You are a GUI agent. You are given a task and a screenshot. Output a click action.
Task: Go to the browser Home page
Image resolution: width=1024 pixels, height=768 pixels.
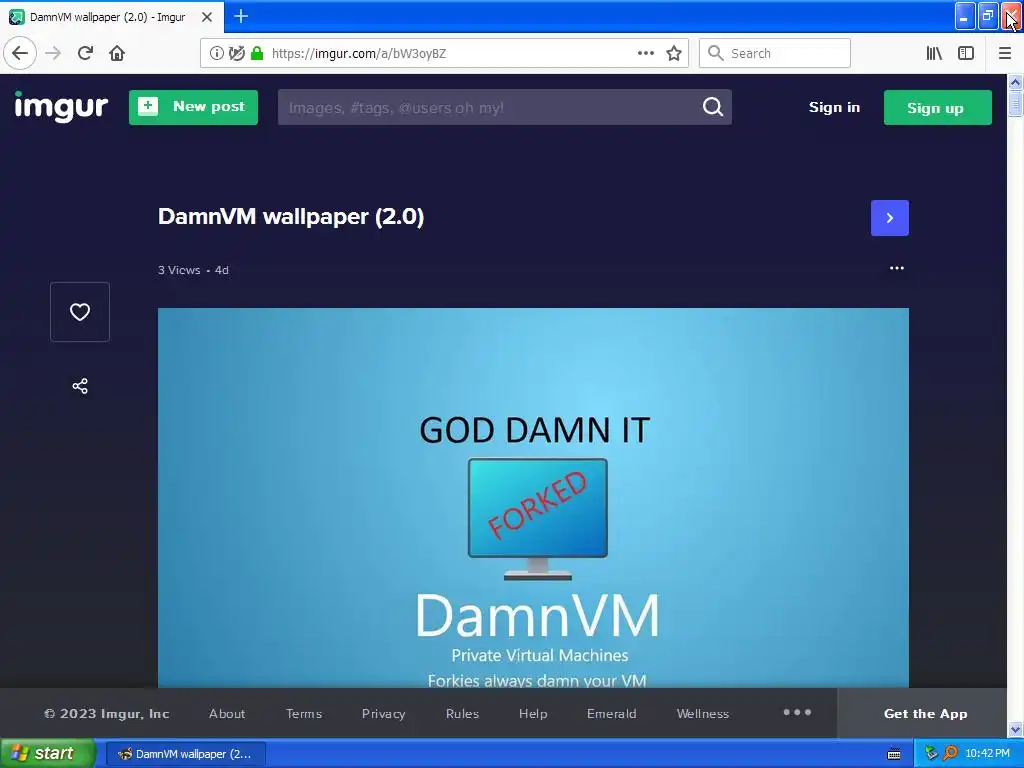point(117,53)
